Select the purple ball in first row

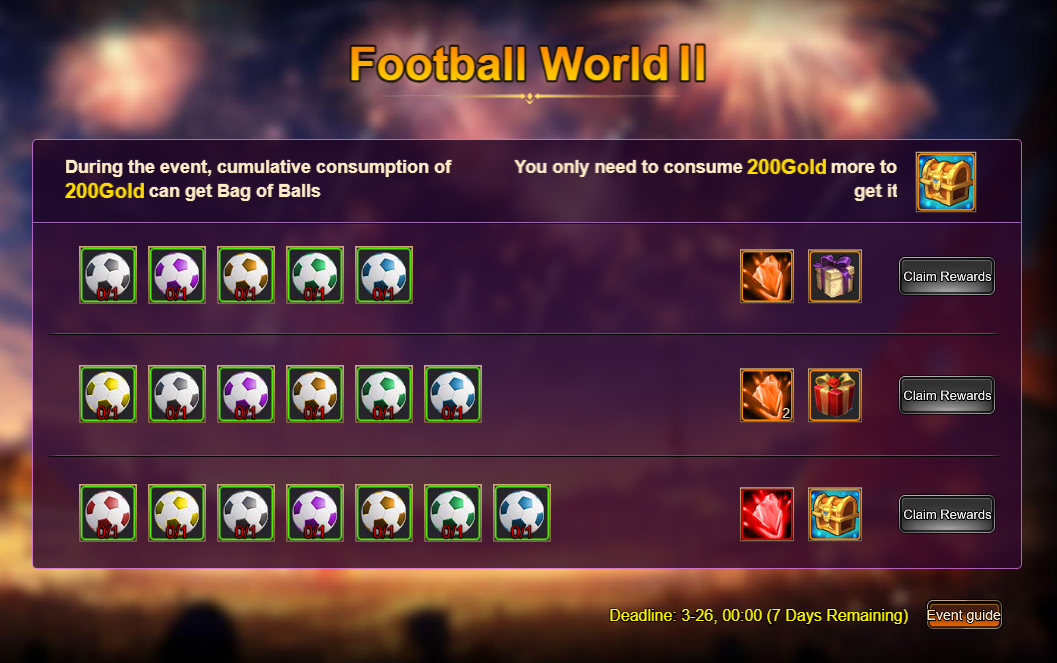point(177,275)
